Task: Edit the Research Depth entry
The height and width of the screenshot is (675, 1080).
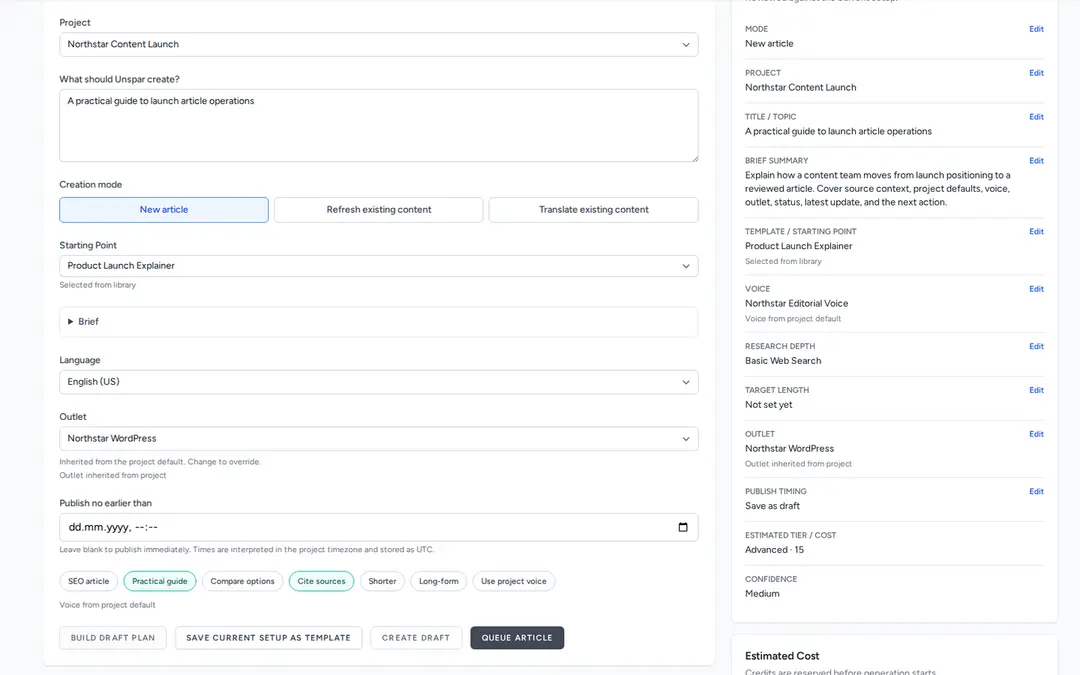Action: pos(1036,346)
